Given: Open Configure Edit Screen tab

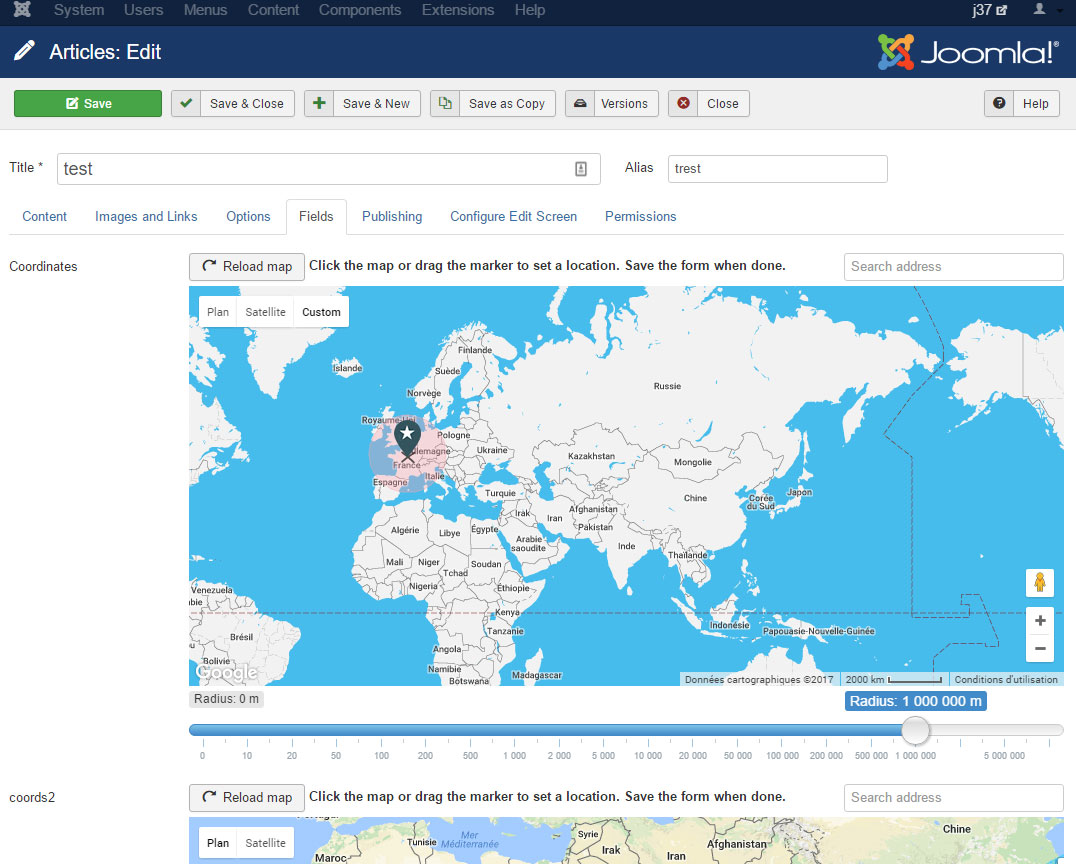Looking at the screenshot, I should (x=513, y=217).
